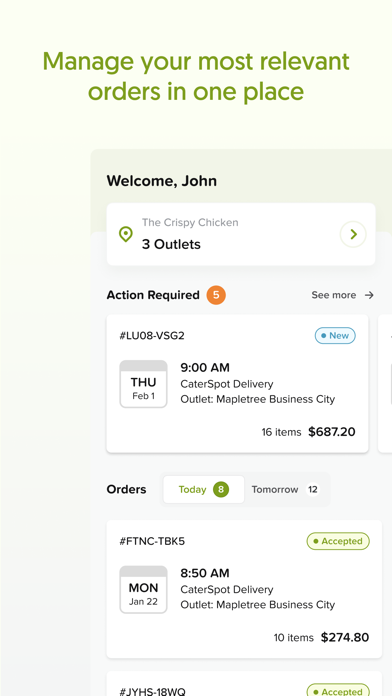Tap the green Today count badge 8
The width and height of the screenshot is (392, 696).
(221, 490)
